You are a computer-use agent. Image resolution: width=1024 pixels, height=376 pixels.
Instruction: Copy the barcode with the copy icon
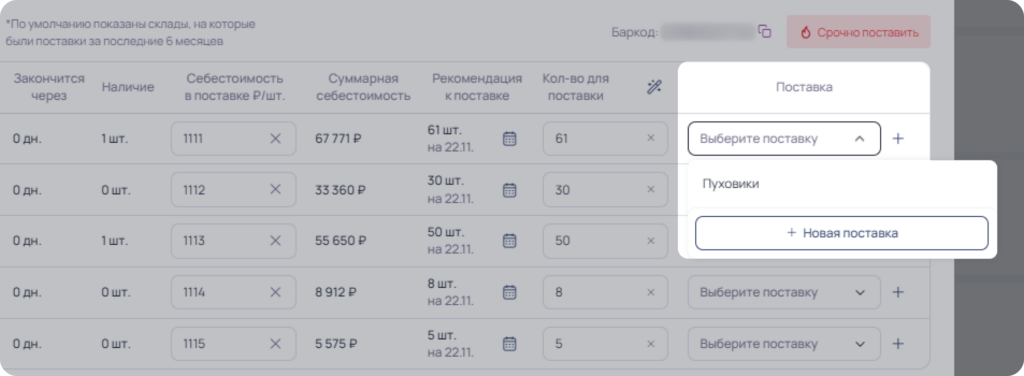tap(764, 31)
